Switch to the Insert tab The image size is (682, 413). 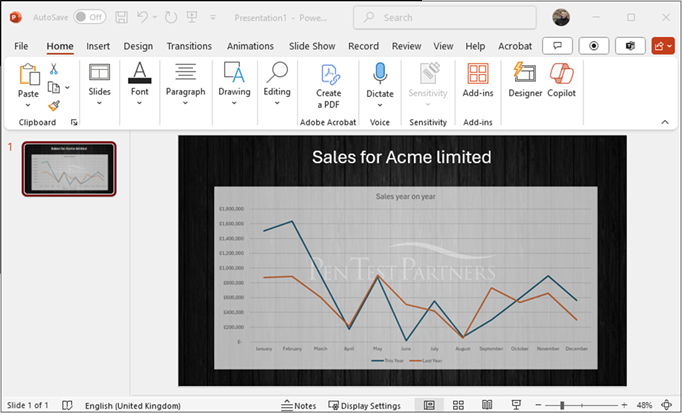pyautogui.click(x=98, y=46)
